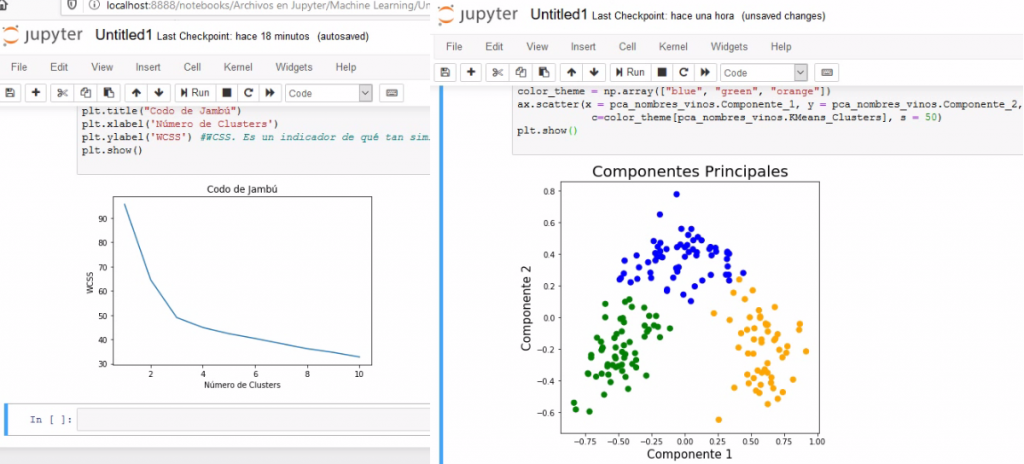Move cell up in right notebook
Viewport: 1024px width, 464px height.
[x=571, y=73]
